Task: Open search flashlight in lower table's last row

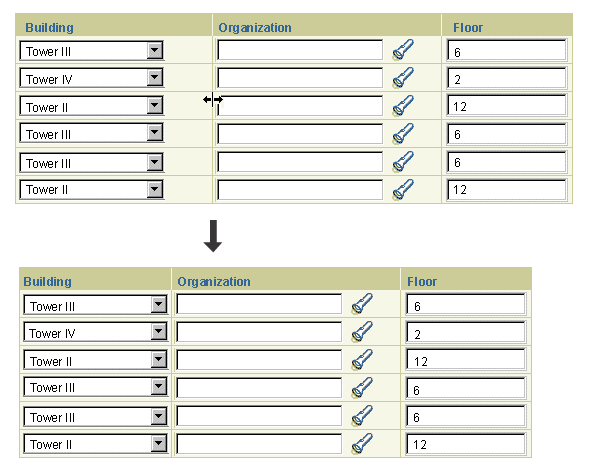Action: click(x=362, y=443)
